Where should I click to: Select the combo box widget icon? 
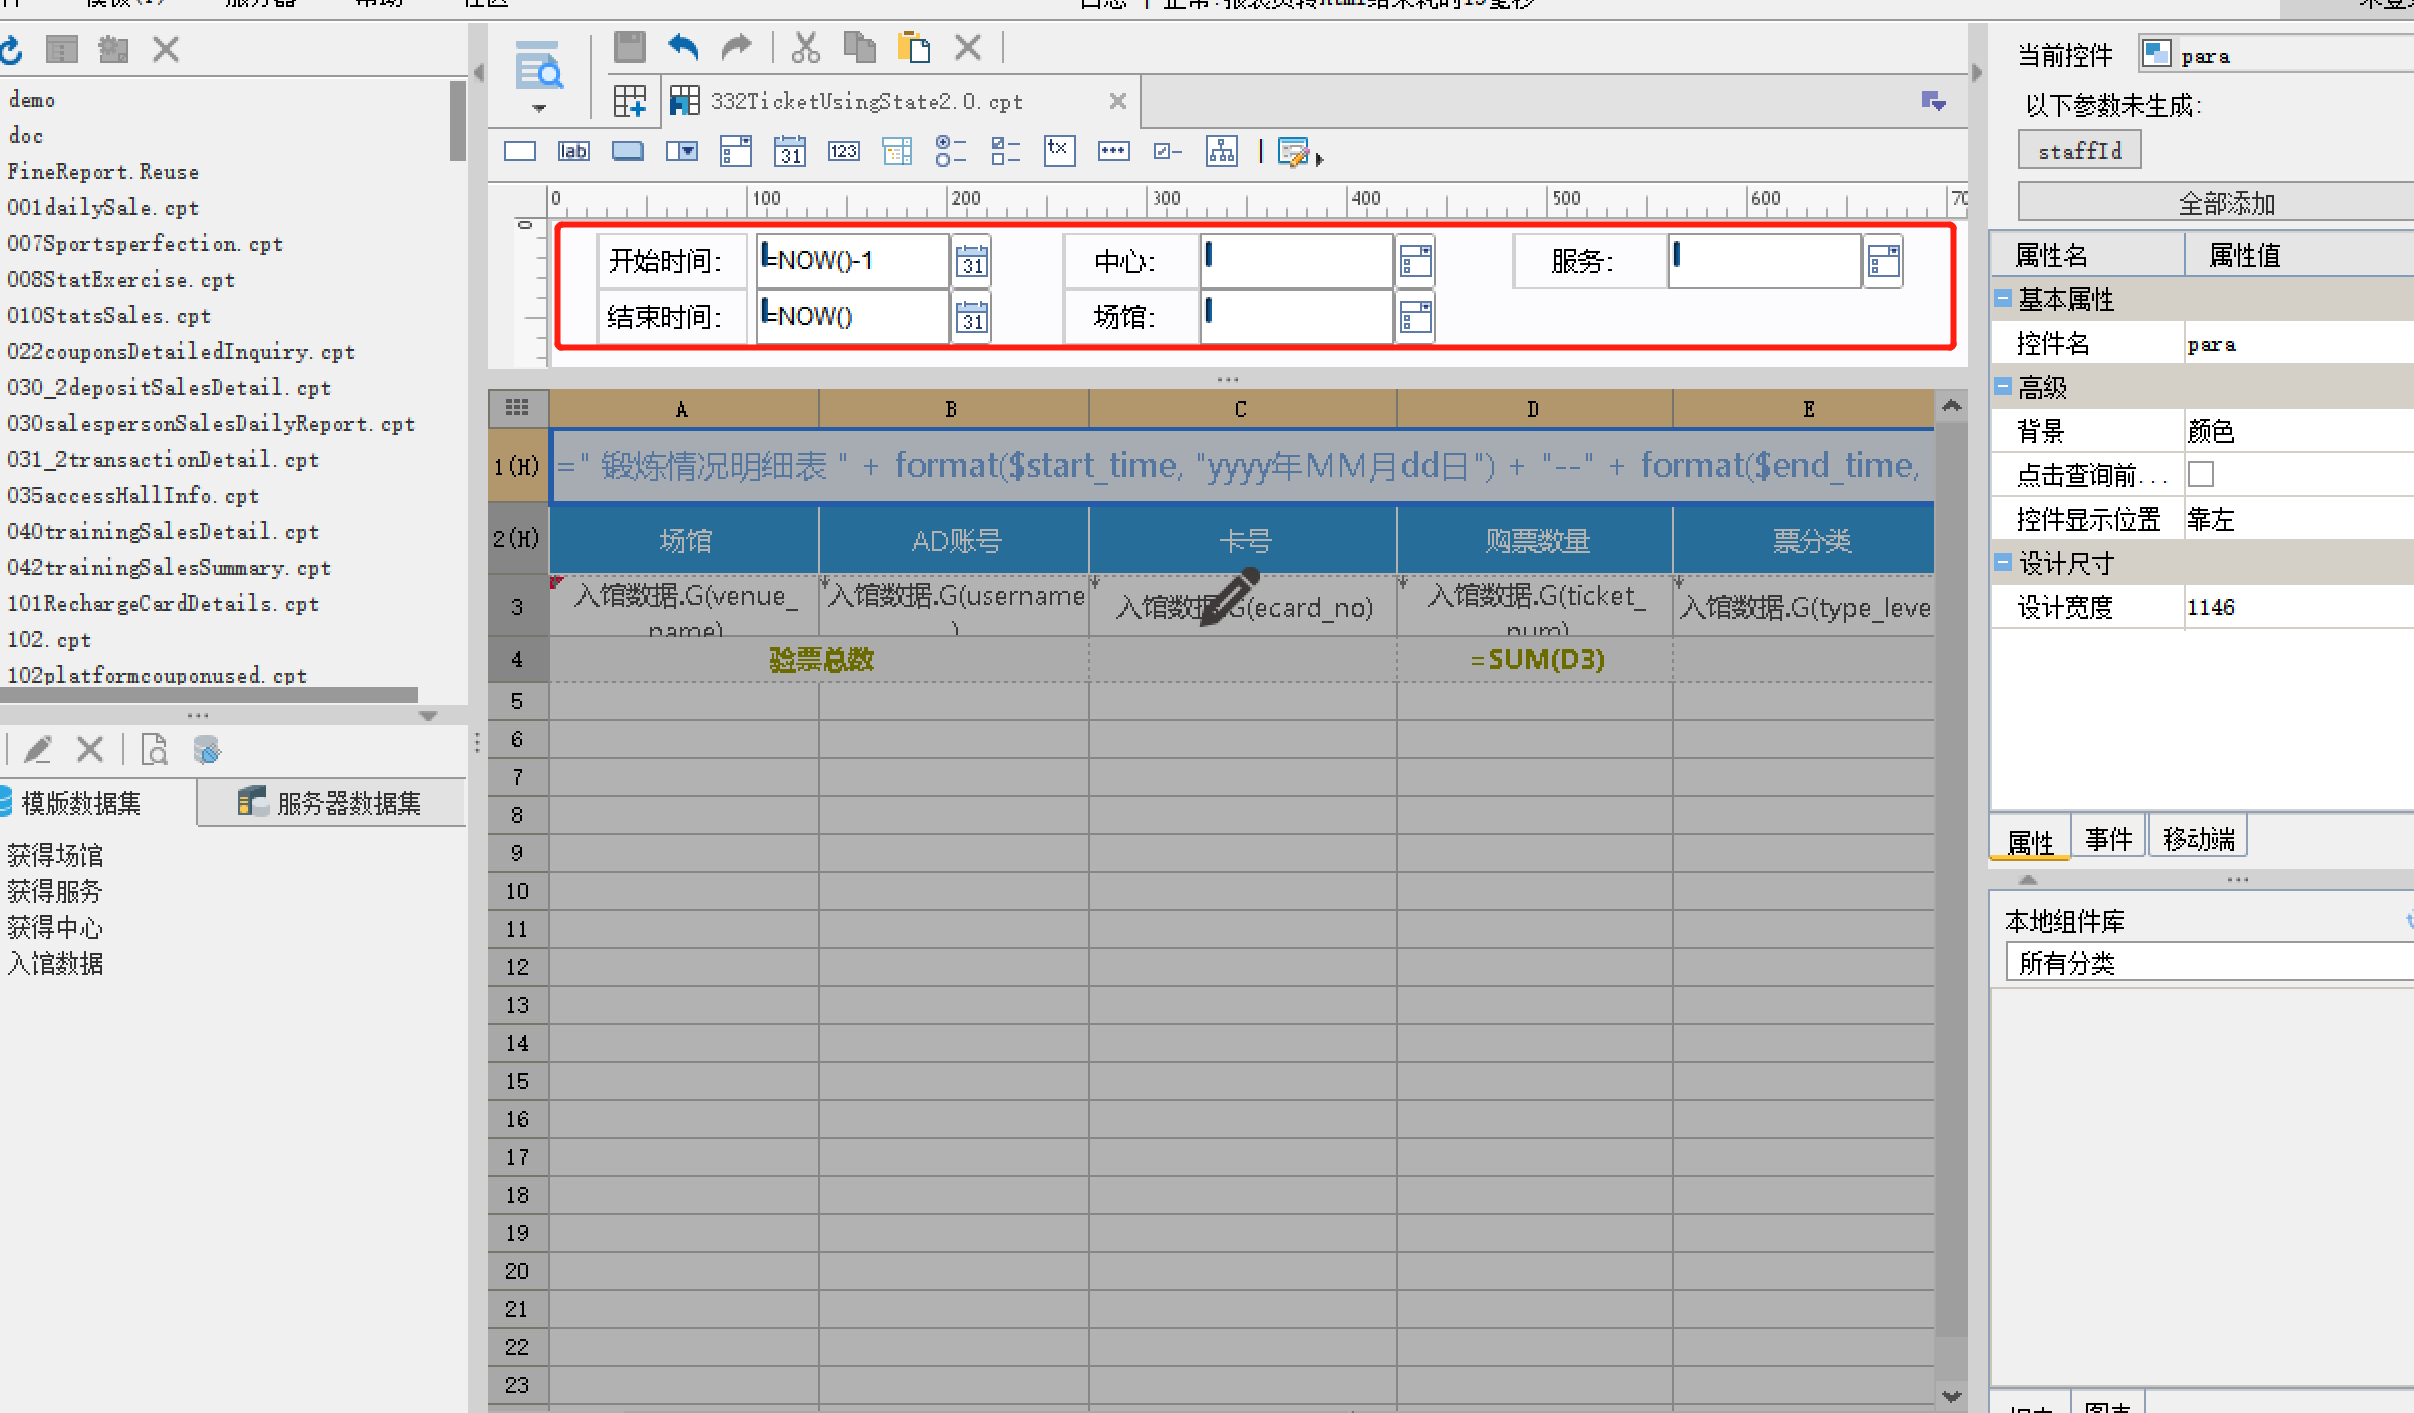tap(682, 152)
